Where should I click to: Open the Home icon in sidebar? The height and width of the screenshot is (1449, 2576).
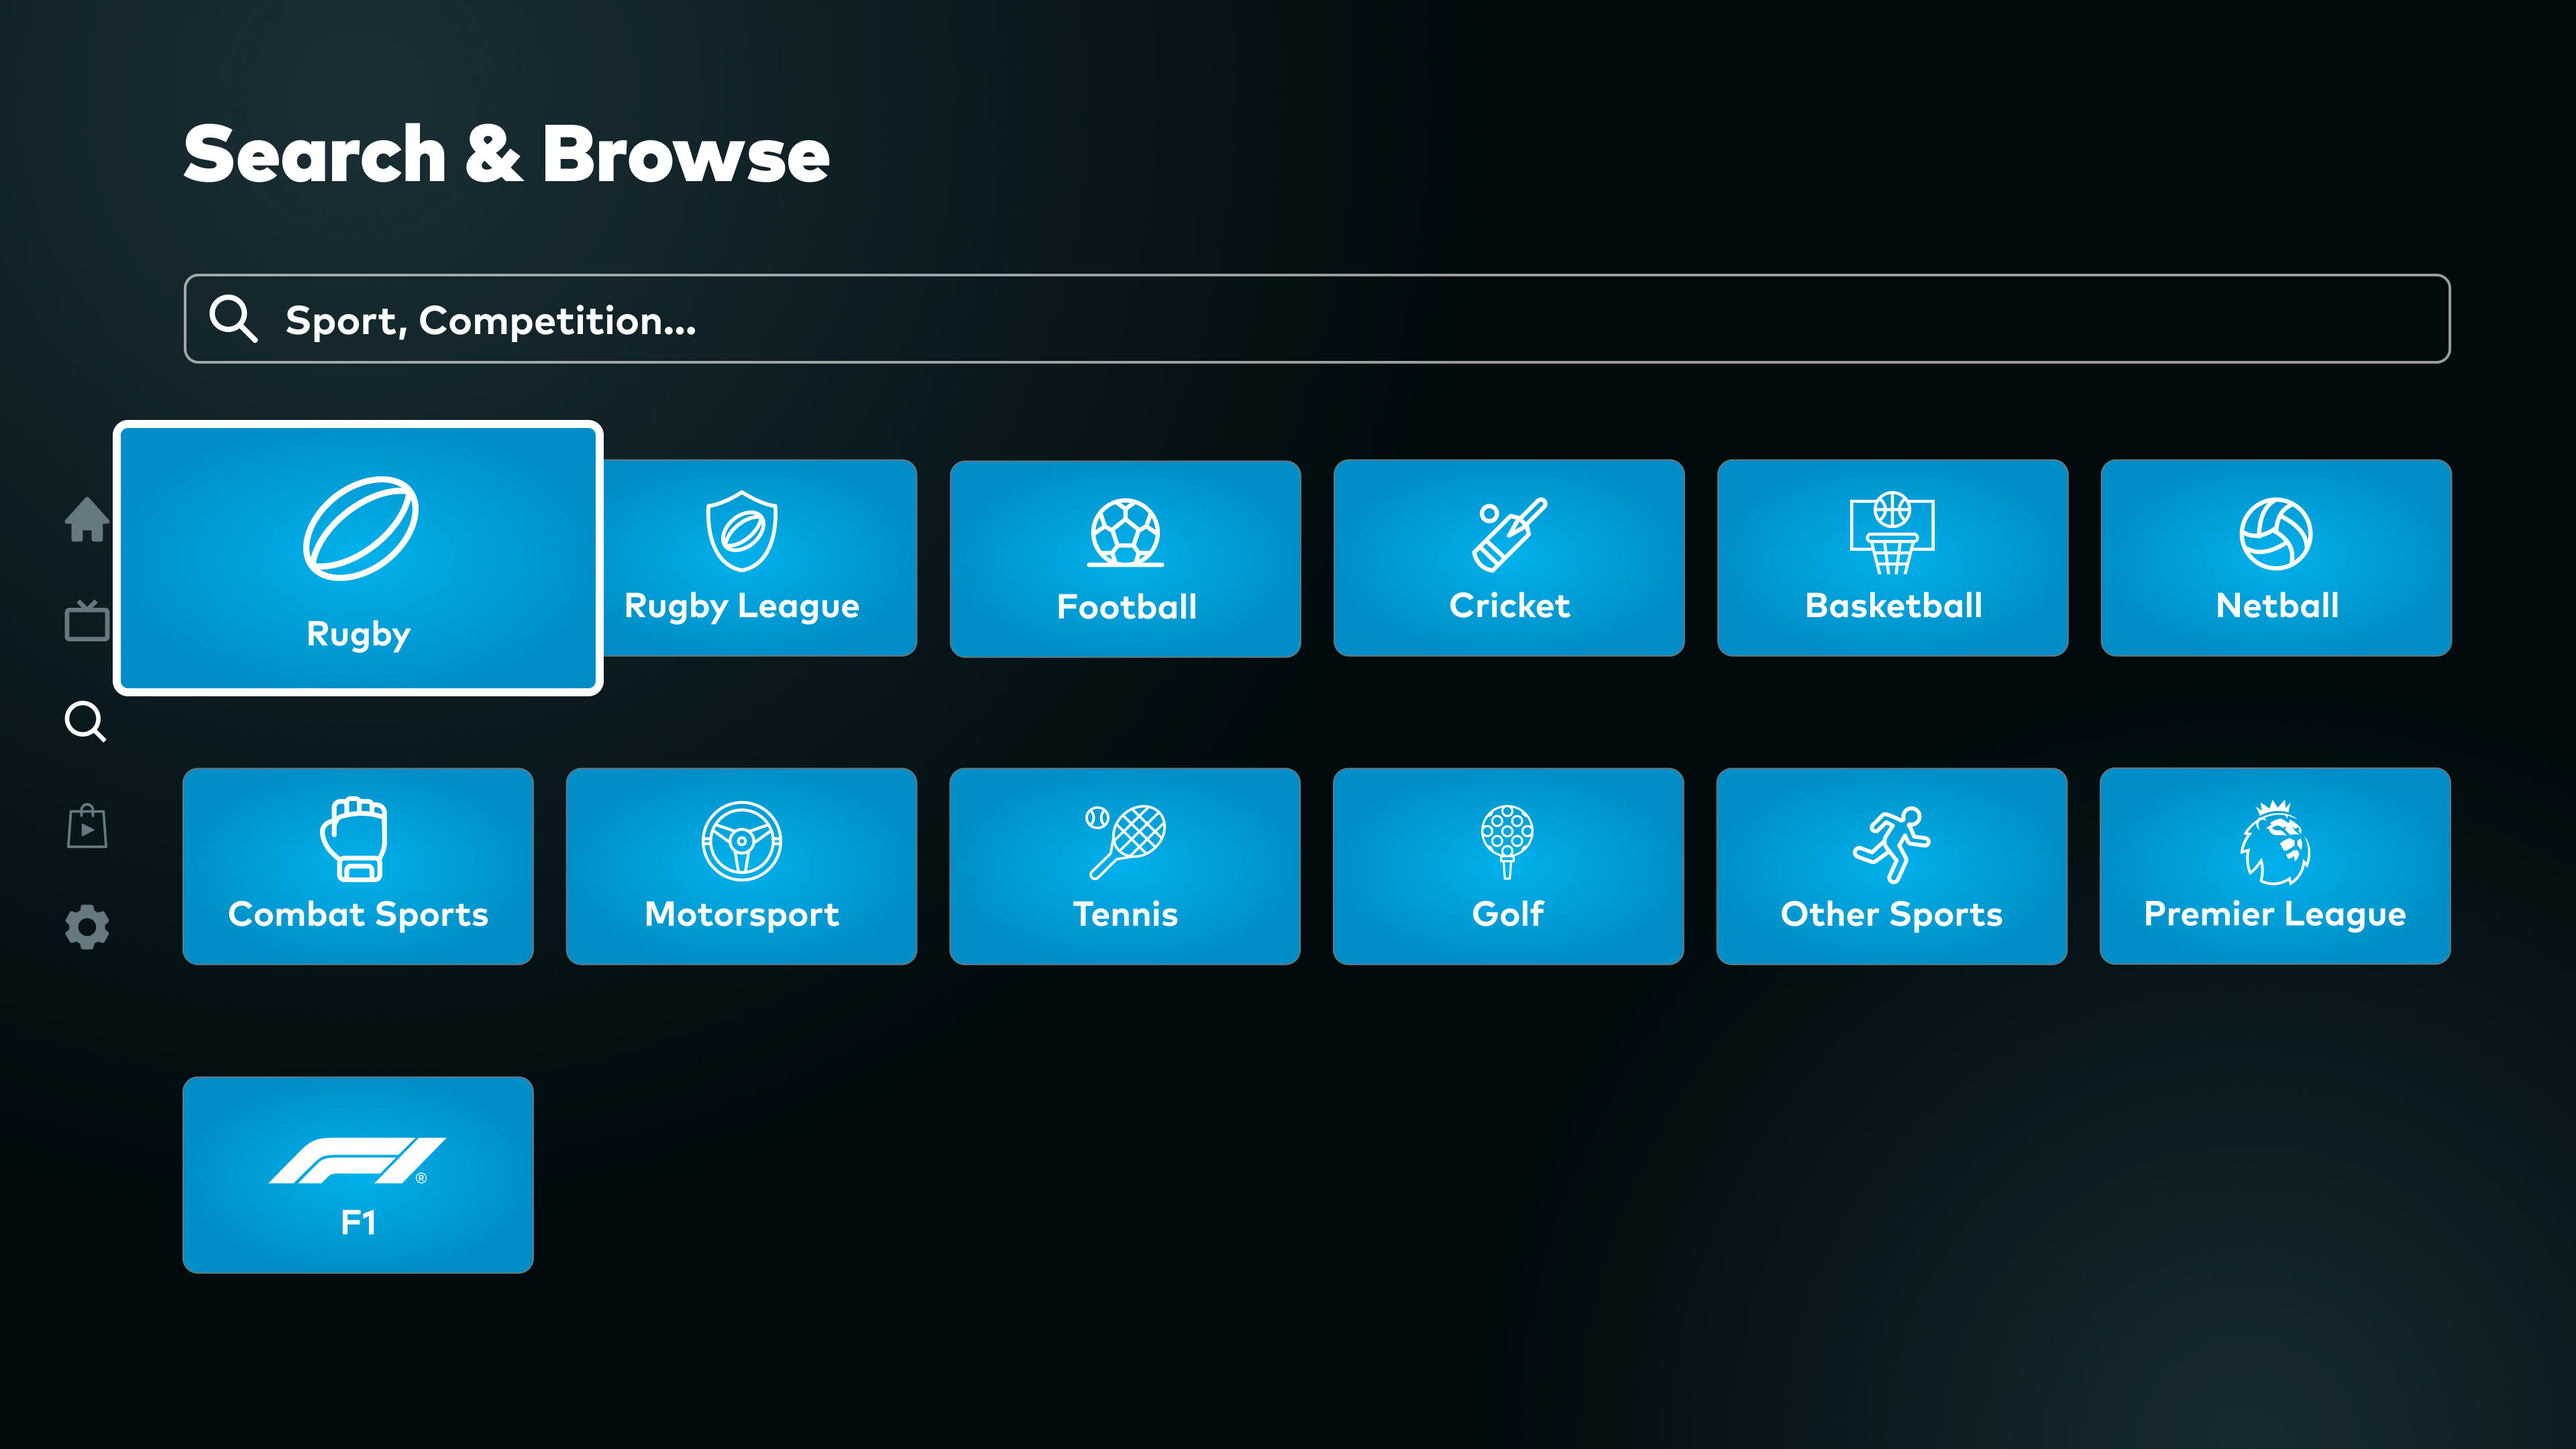[87, 519]
